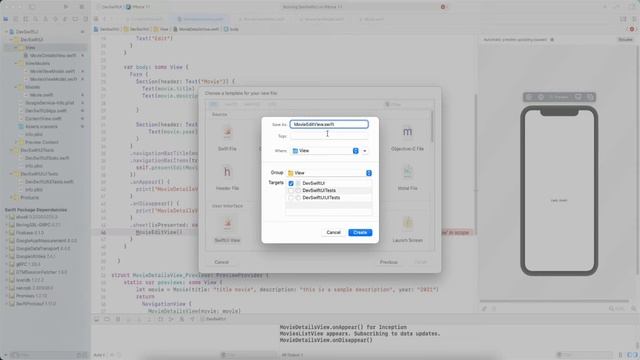Click the body breadcrumb in jump bar
The image size is (640, 360).
point(231,29)
